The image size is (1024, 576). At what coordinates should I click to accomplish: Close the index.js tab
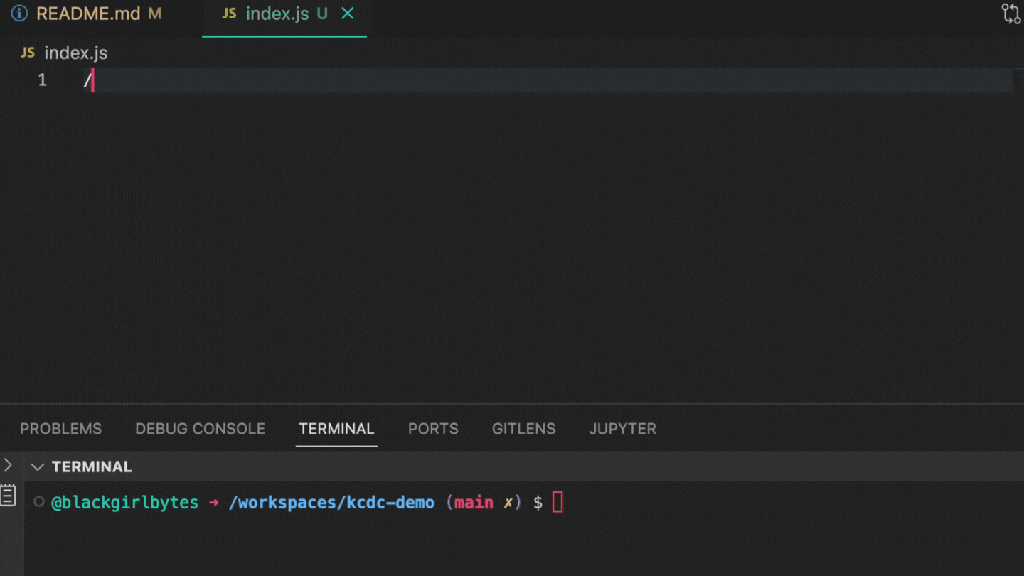point(347,13)
